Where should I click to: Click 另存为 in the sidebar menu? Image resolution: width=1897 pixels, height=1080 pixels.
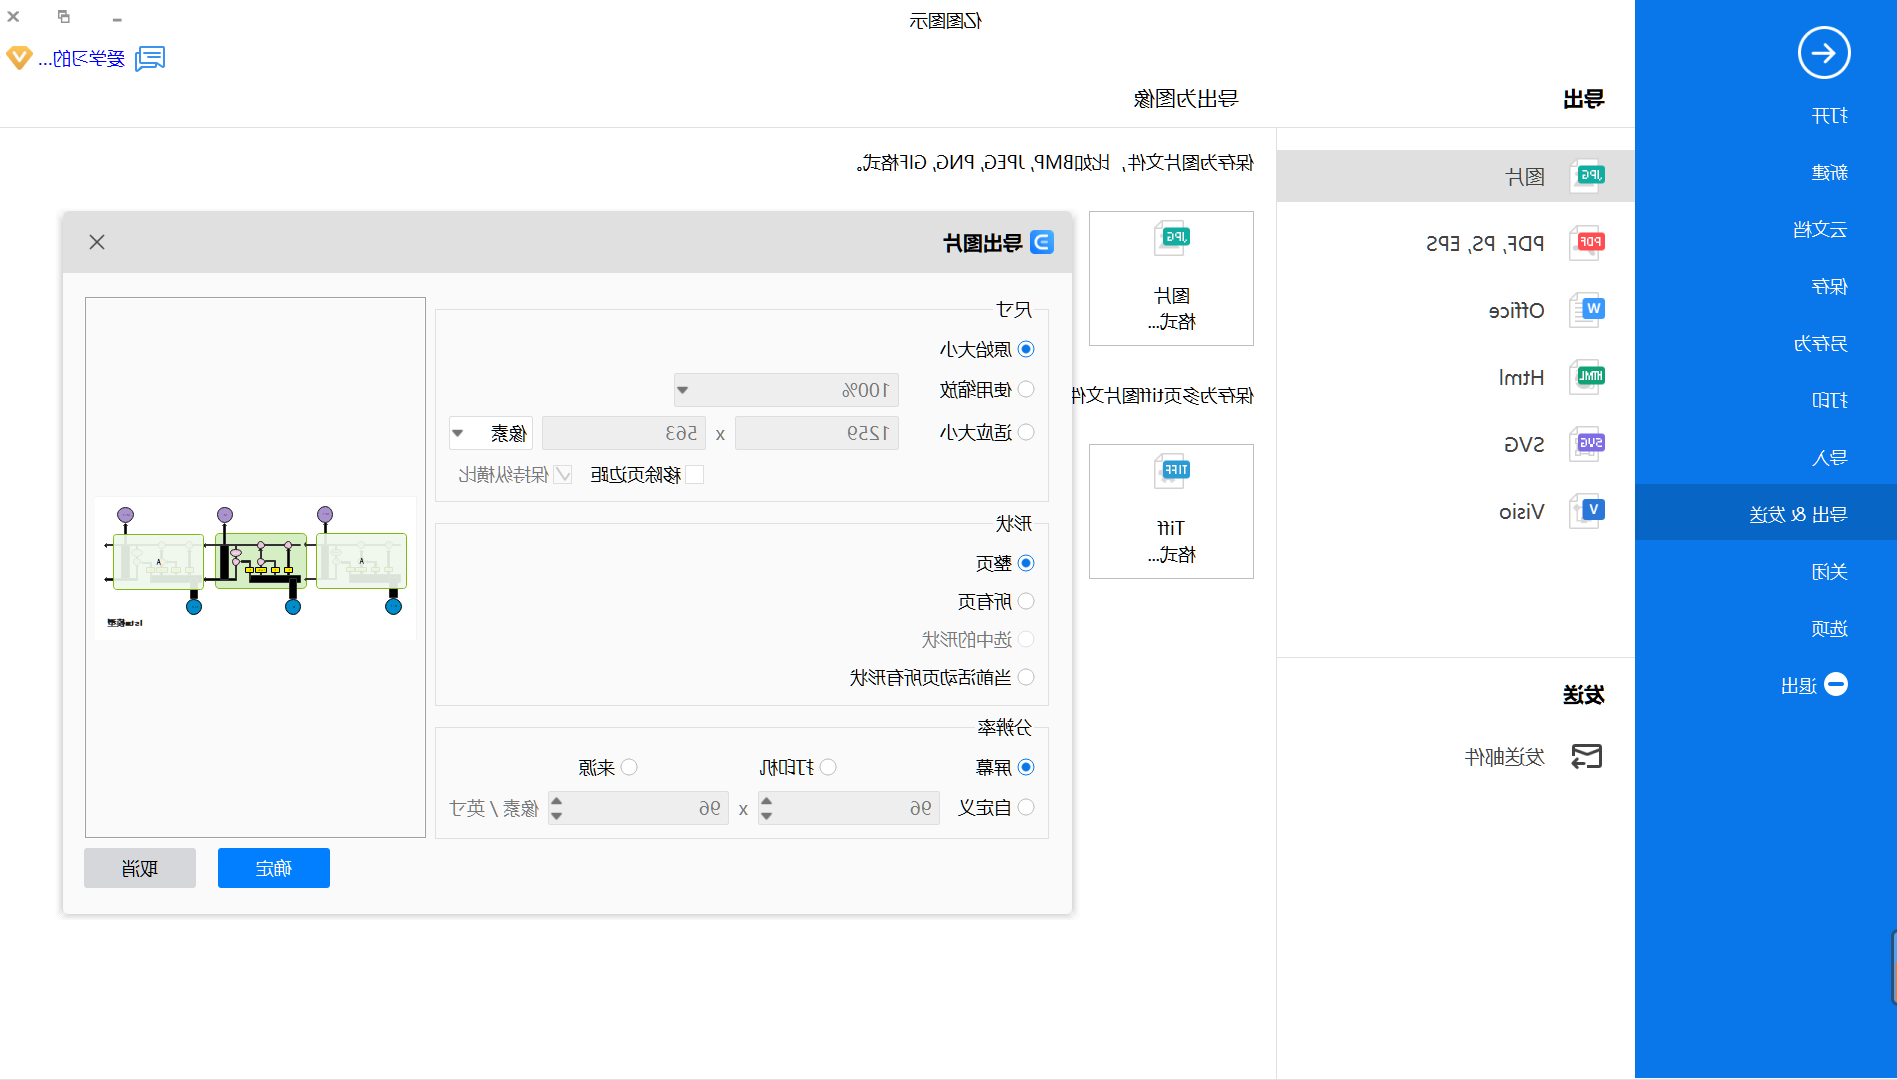coord(1820,344)
